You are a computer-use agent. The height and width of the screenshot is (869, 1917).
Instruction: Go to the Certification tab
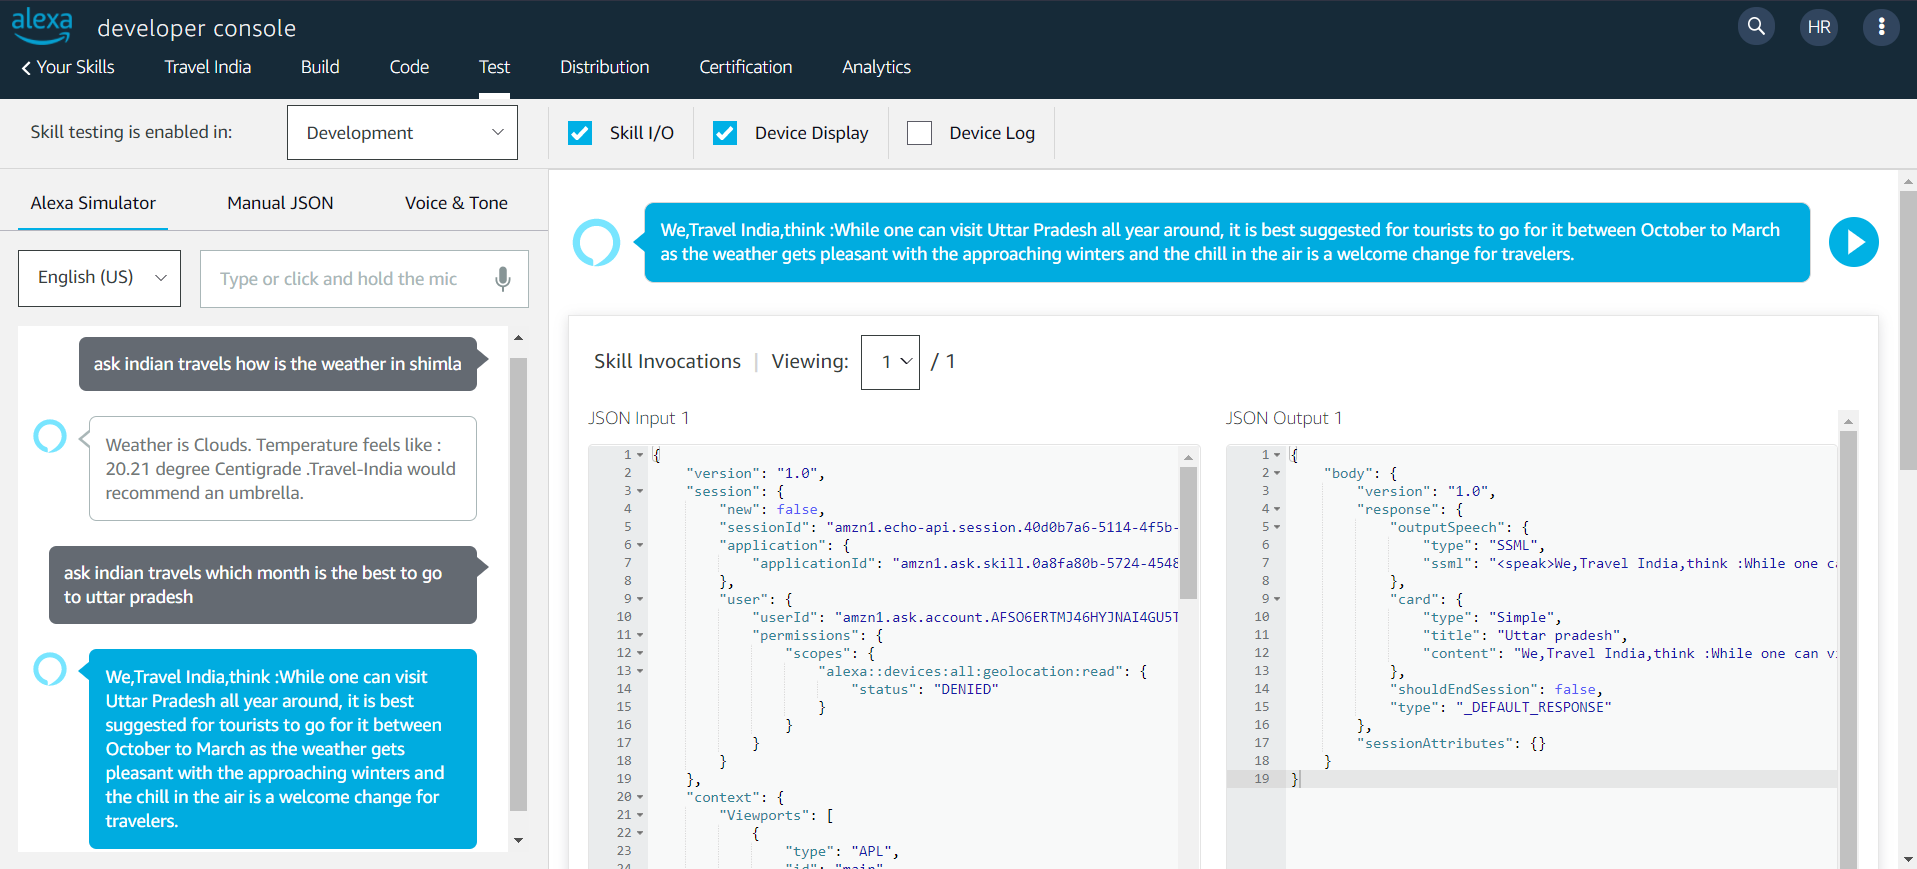[x=745, y=67]
